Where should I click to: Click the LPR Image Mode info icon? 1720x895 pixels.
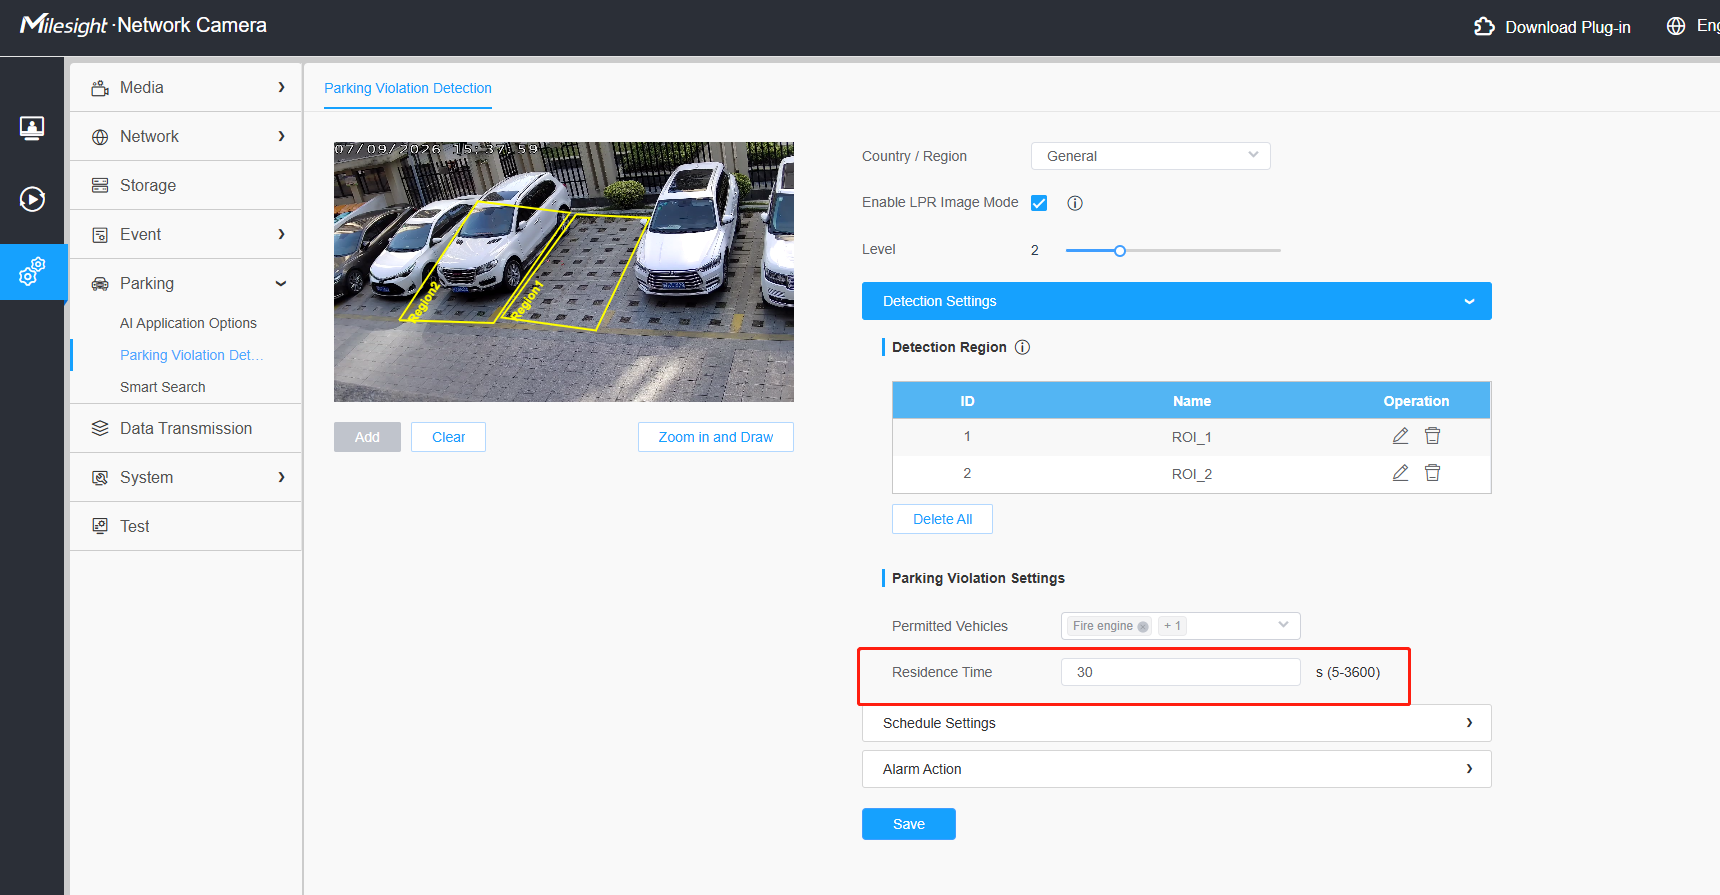tap(1075, 203)
